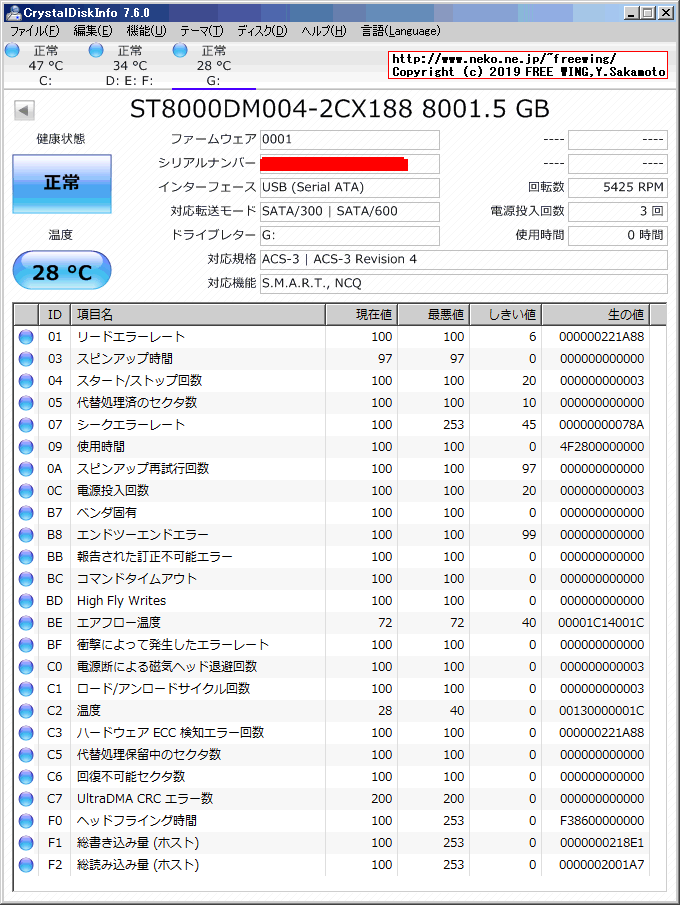Click status icon of リードエラーレート row
Image resolution: width=680 pixels, height=905 pixels.
(x=26, y=337)
